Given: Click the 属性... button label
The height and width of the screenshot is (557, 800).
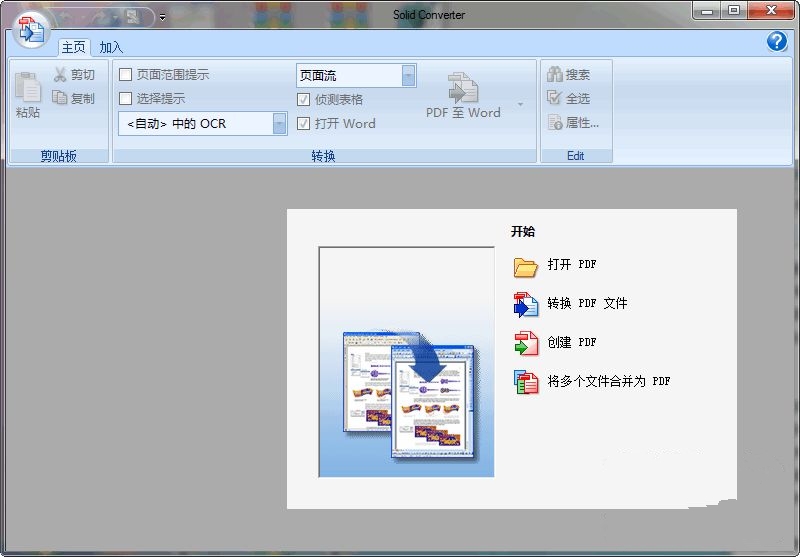Looking at the screenshot, I should (x=582, y=122).
